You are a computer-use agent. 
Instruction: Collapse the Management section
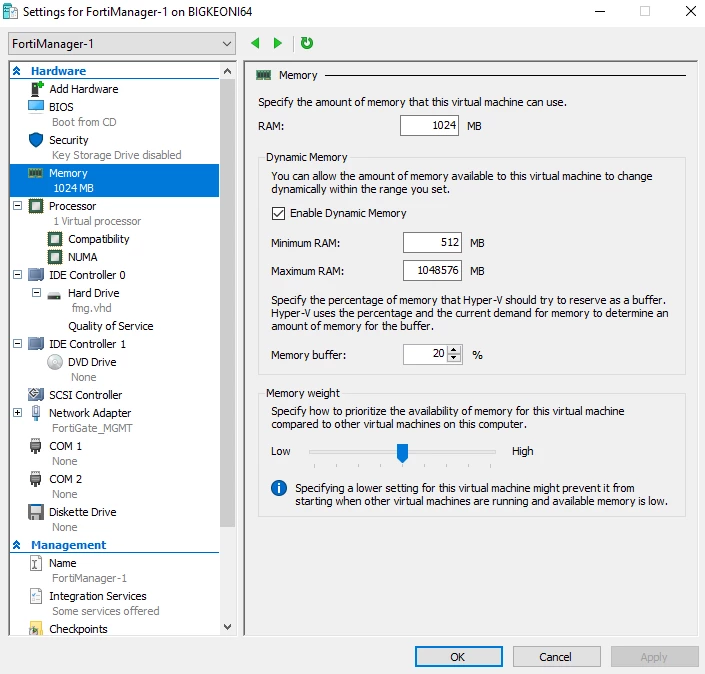click(17, 545)
